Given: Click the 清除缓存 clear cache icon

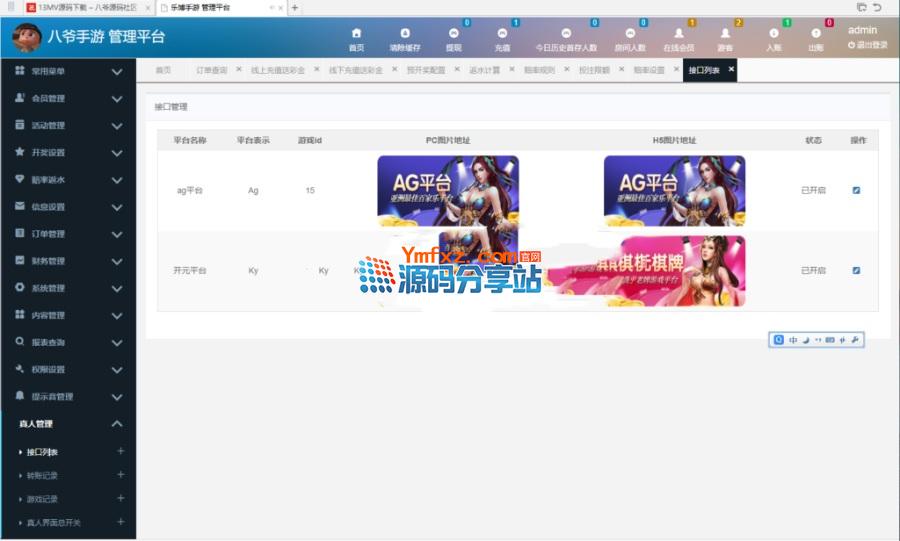Looking at the screenshot, I should 404,34.
